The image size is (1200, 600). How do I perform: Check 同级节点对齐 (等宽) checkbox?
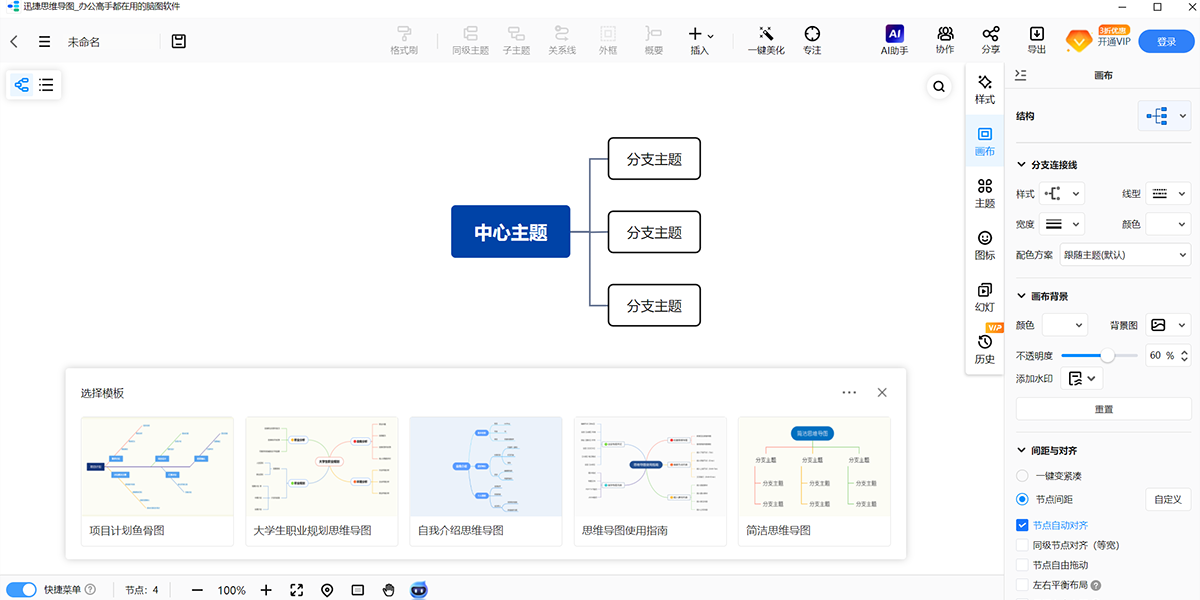point(1022,545)
